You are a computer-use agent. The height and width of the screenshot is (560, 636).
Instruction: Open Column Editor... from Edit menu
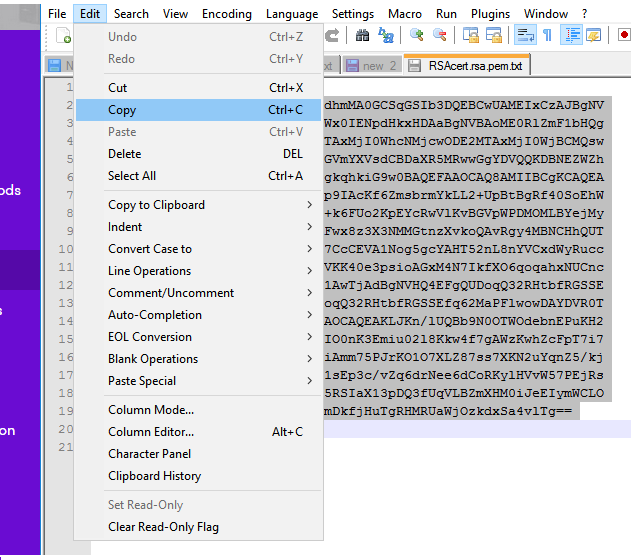[x=199, y=431]
